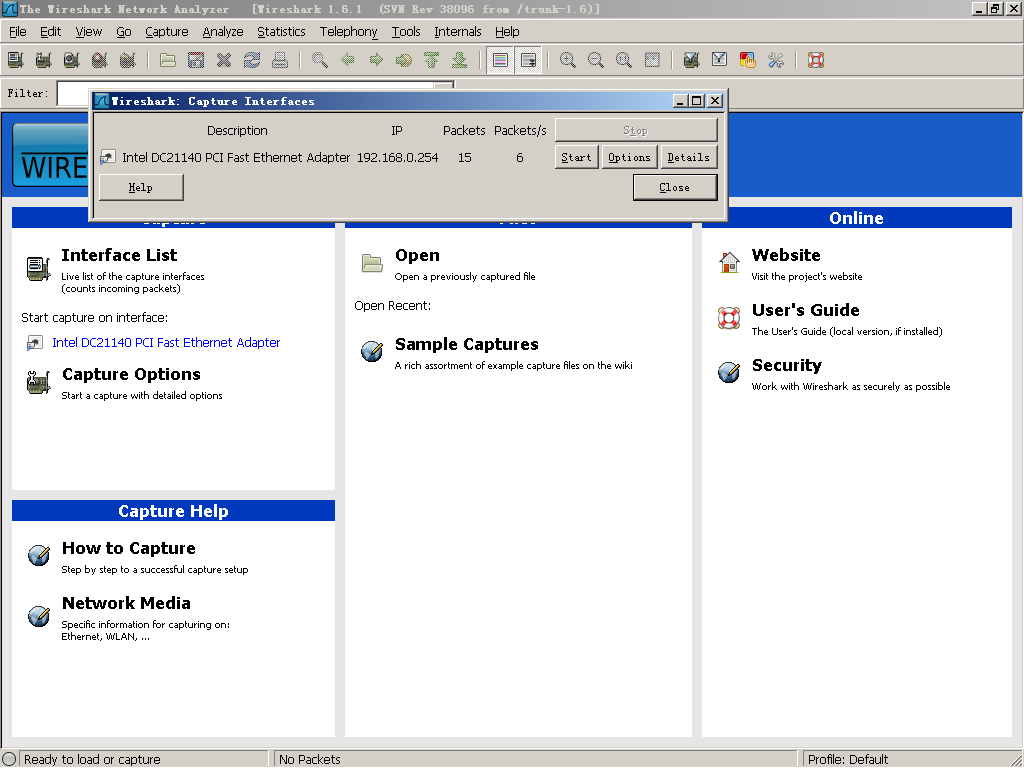This screenshot has height=768, width=1024.
Task: Click How to Capture help entry
Action: tap(129, 548)
